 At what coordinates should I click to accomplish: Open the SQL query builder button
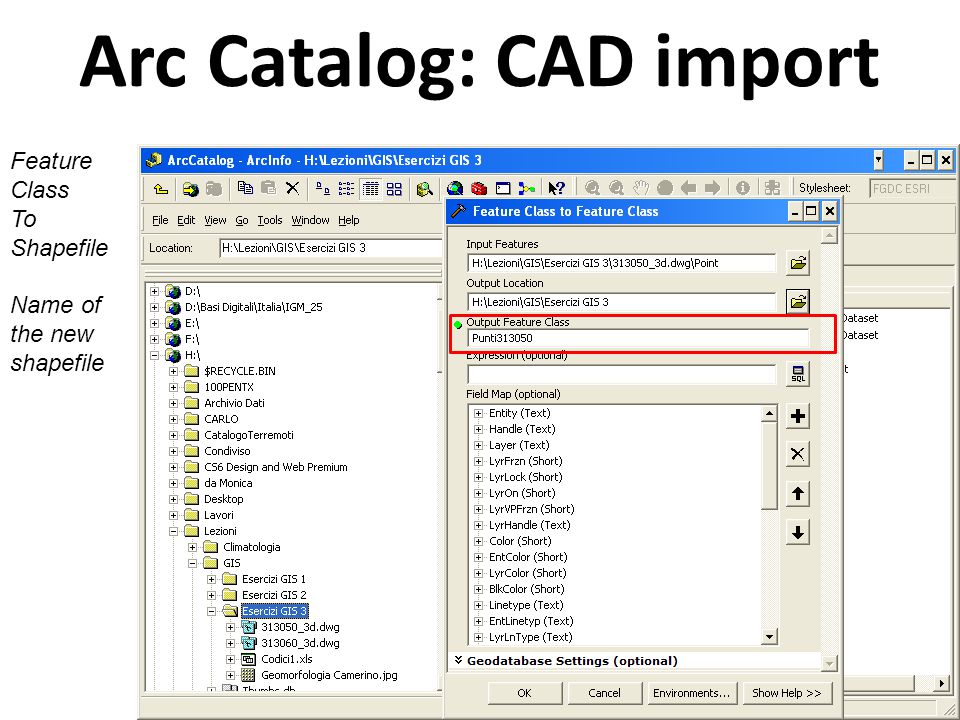[x=798, y=374]
